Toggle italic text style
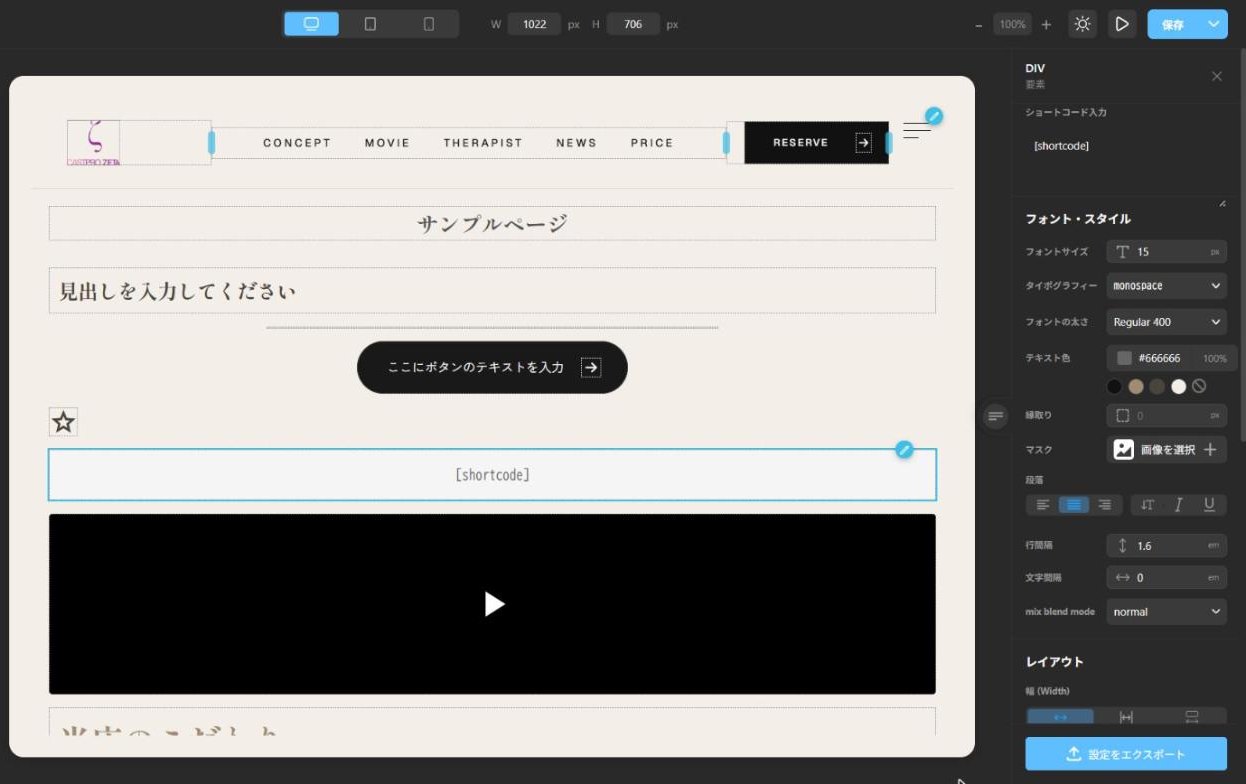 (x=1178, y=505)
